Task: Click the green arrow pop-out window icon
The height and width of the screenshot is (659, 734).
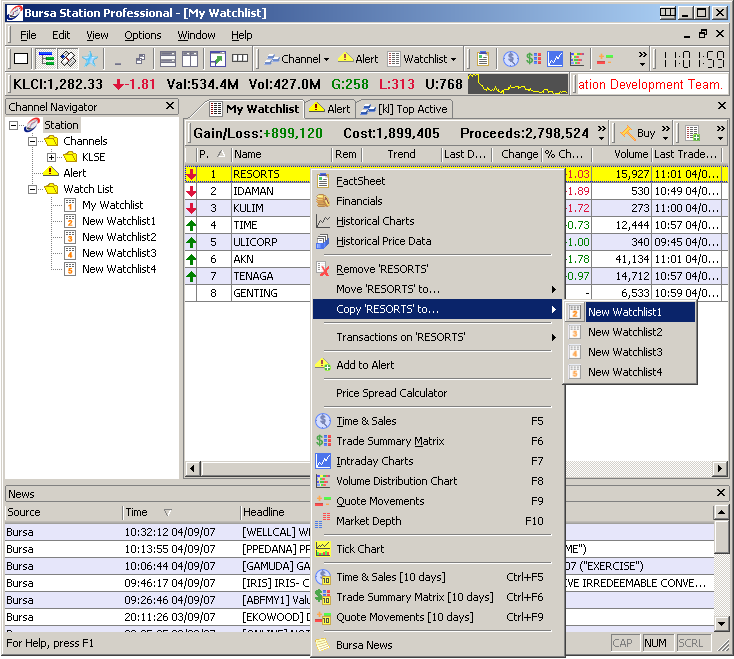Action: coord(218,59)
